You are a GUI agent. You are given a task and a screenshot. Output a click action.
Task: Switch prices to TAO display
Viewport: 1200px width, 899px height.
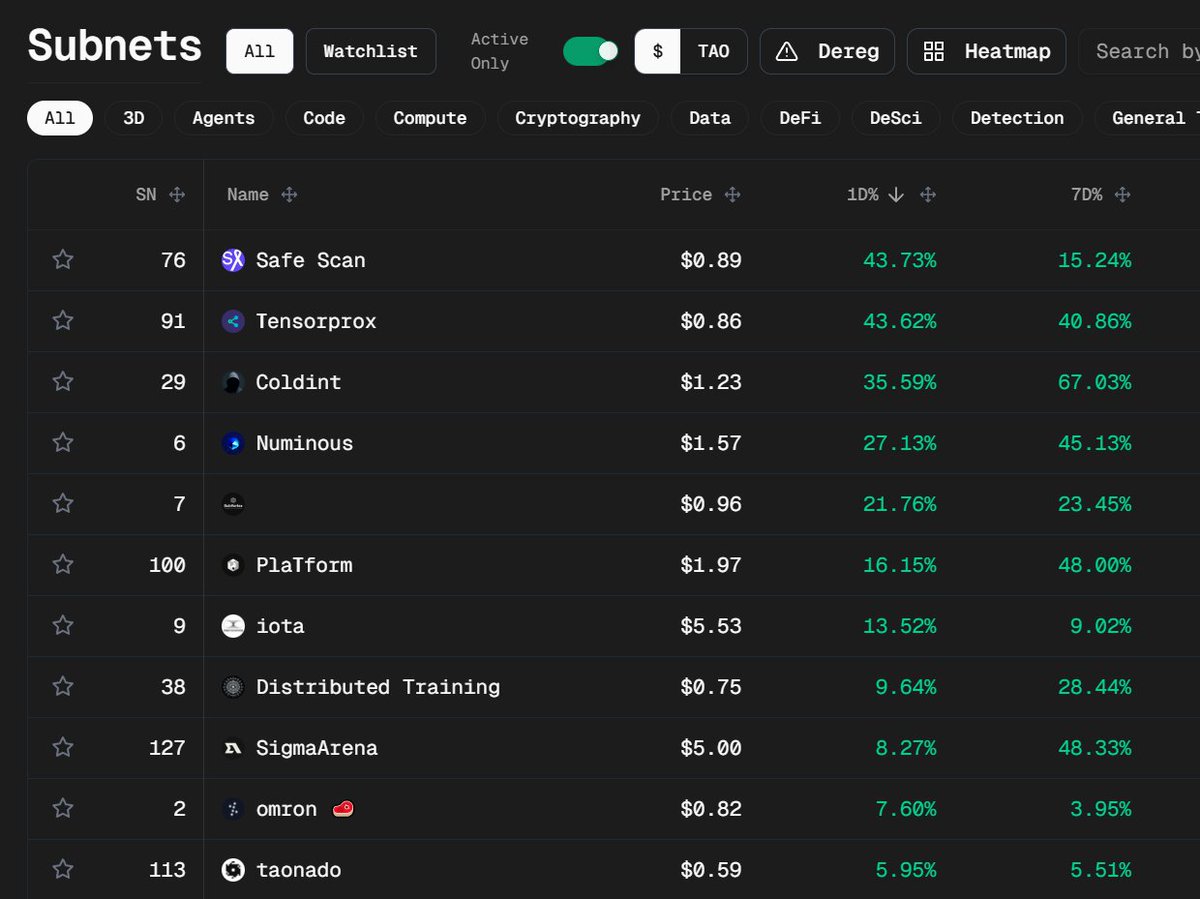[714, 51]
